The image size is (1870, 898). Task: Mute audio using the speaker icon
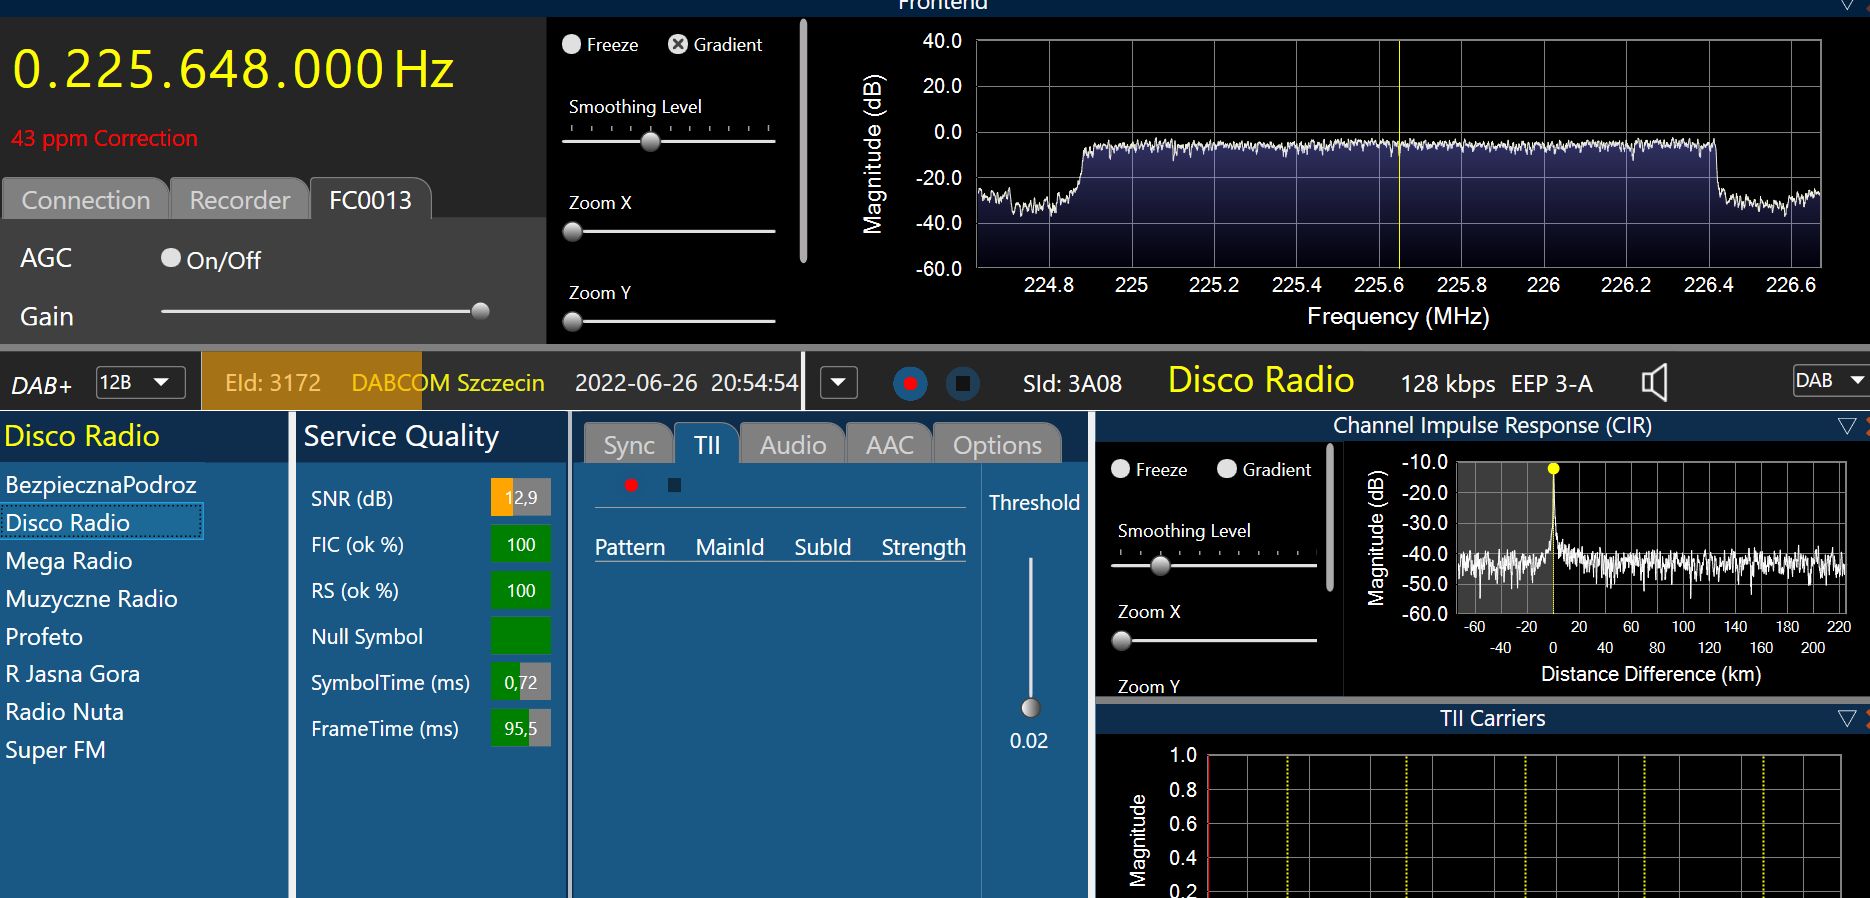tap(1655, 383)
